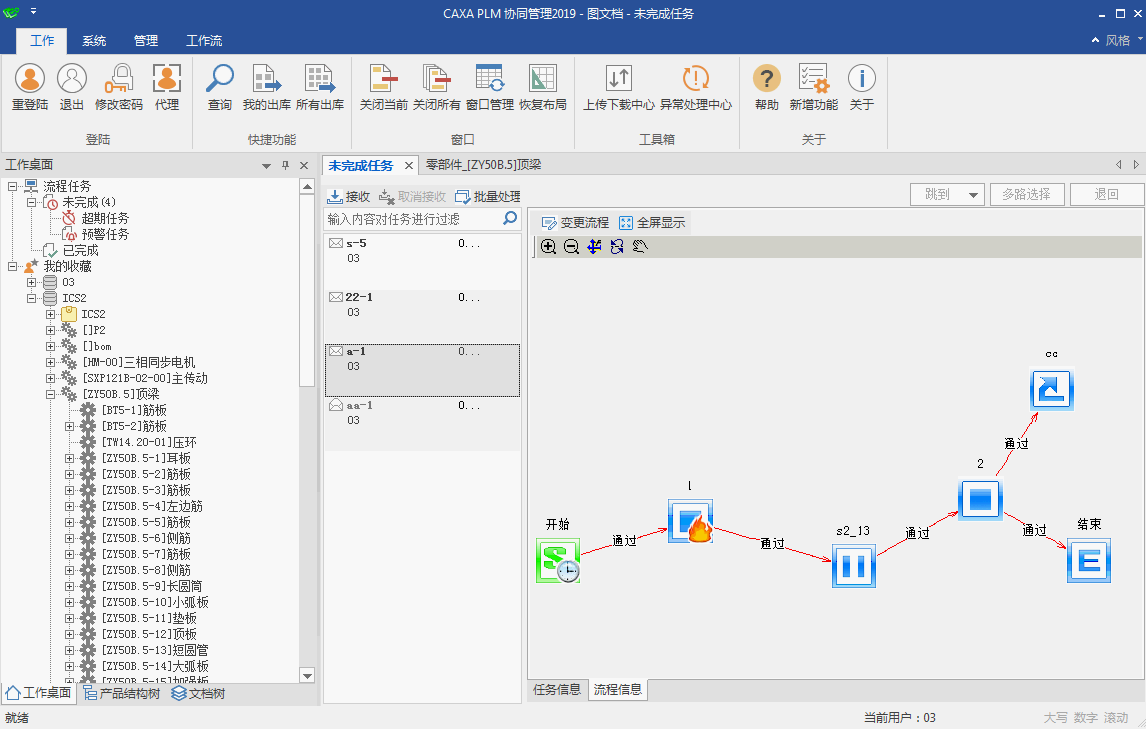The image size is (1146, 729).
Task: Click the 多路选择 button
Action: coord(1027,194)
